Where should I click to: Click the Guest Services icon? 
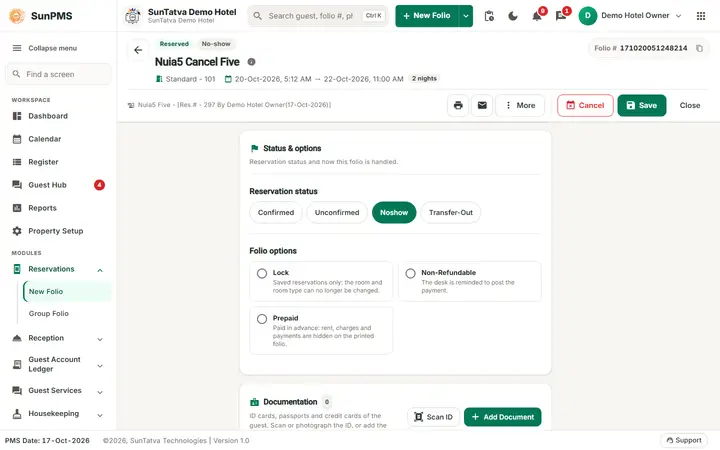[17, 390]
